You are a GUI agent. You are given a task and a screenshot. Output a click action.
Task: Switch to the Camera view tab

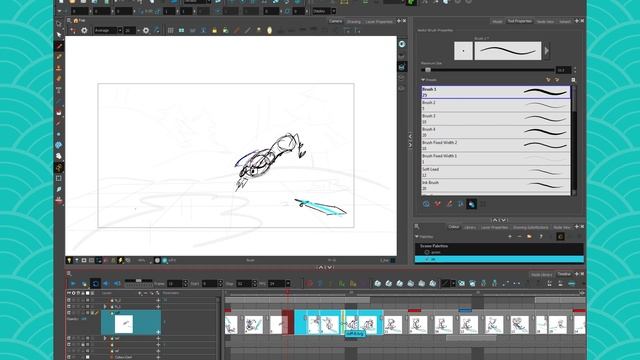pos(336,21)
